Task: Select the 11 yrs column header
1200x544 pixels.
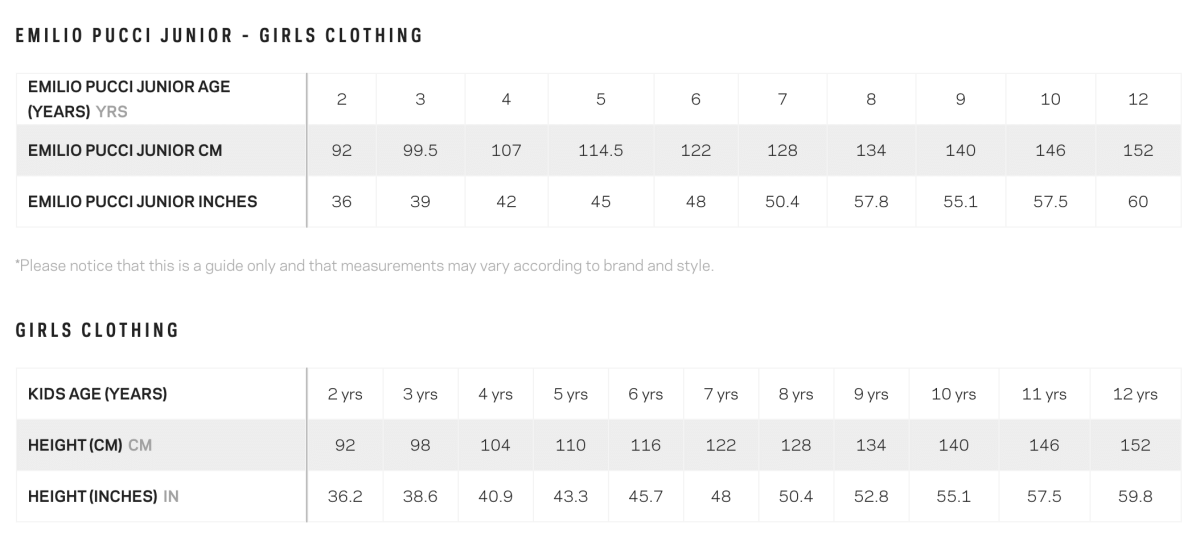Action: tap(1044, 394)
